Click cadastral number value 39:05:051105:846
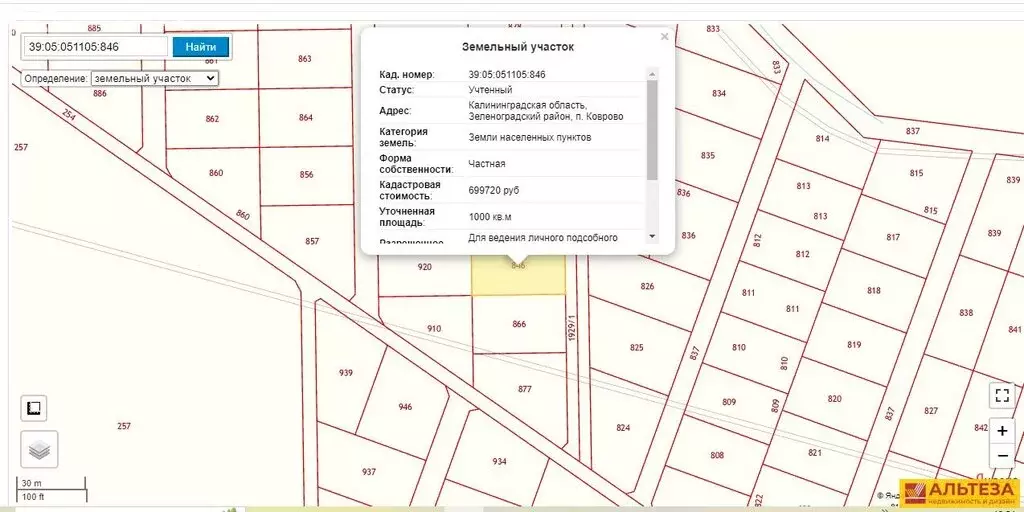The height and width of the screenshot is (512, 1024). tap(507, 74)
